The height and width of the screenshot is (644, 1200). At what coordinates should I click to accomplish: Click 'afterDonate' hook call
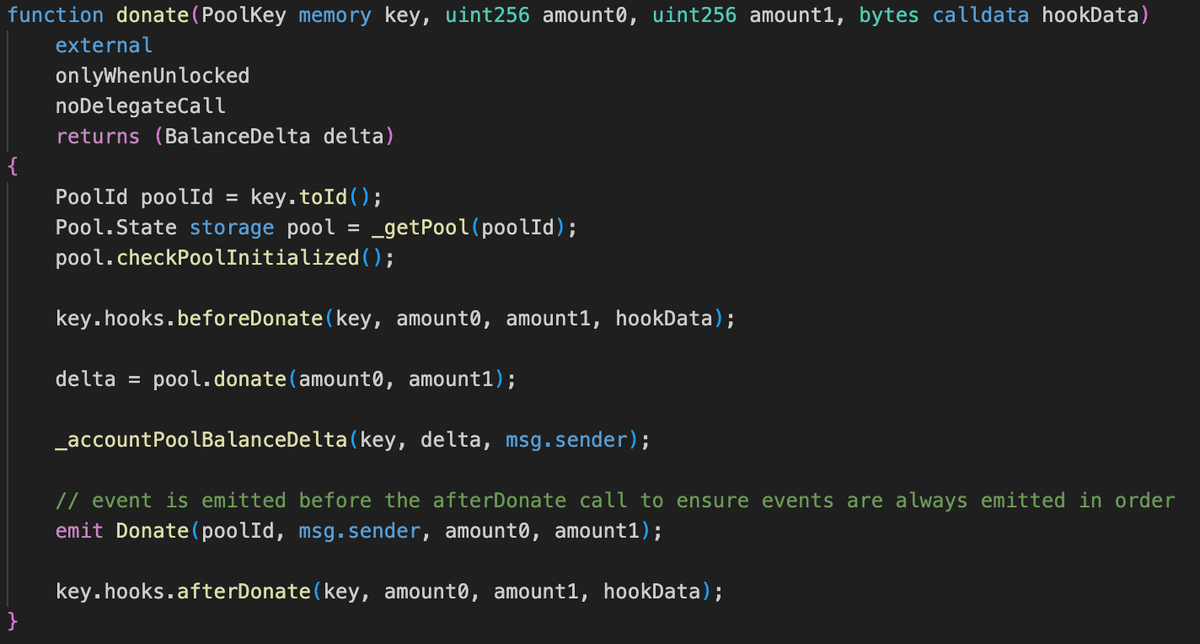(243, 592)
